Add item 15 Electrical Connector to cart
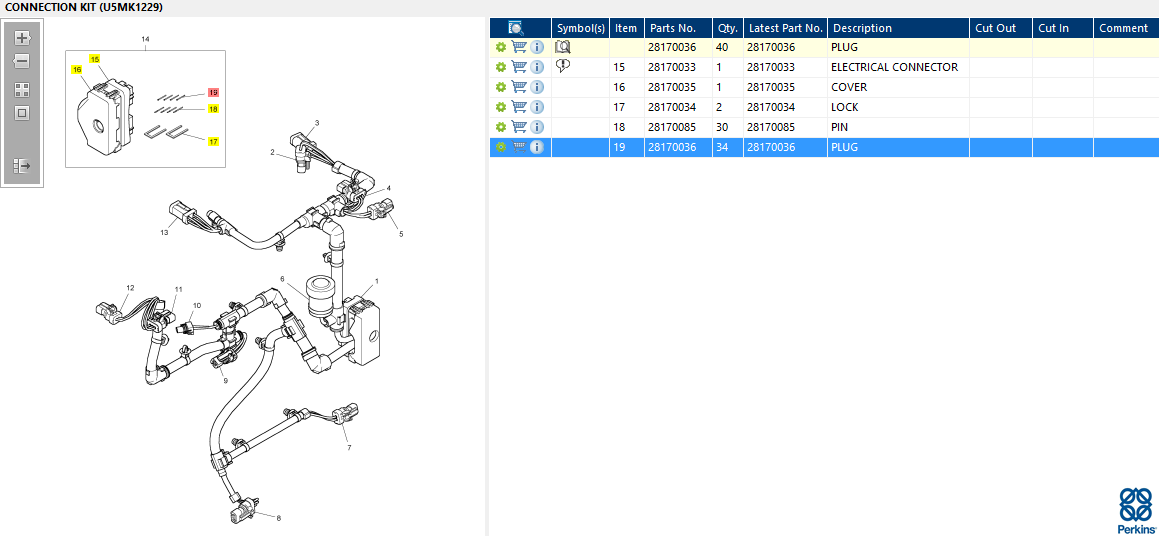The image size is (1159, 536). [519, 67]
